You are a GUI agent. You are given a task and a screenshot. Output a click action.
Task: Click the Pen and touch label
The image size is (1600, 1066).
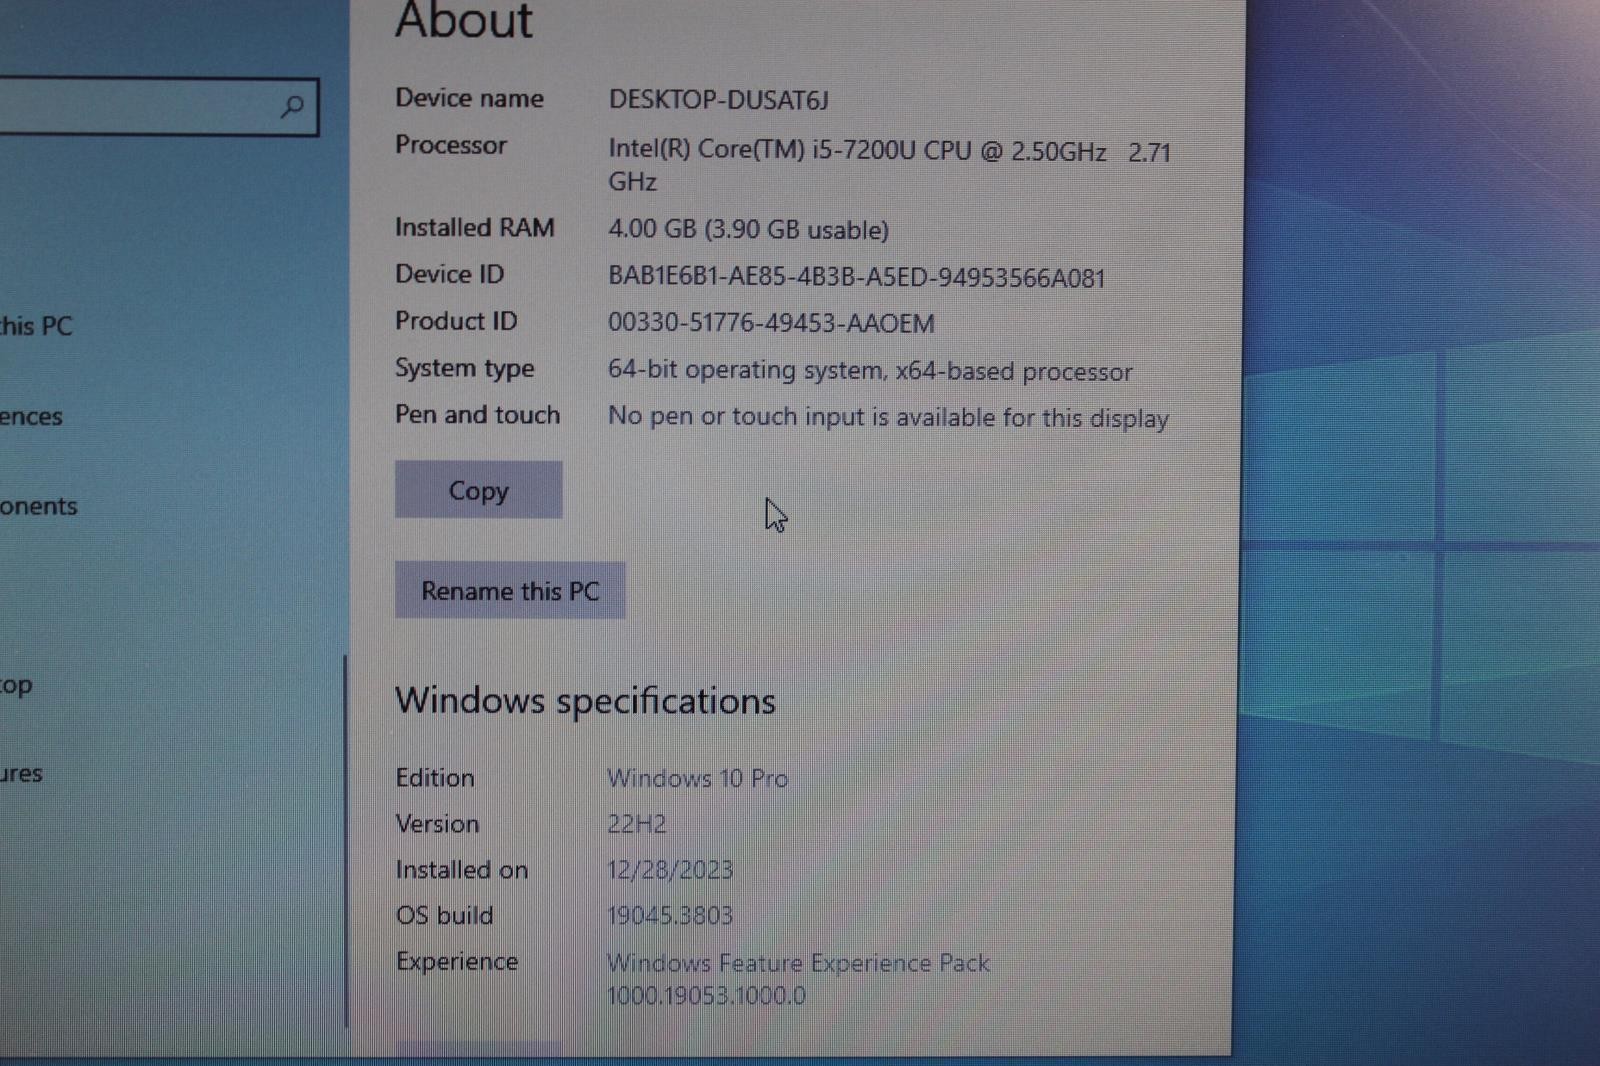pos(477,415)
